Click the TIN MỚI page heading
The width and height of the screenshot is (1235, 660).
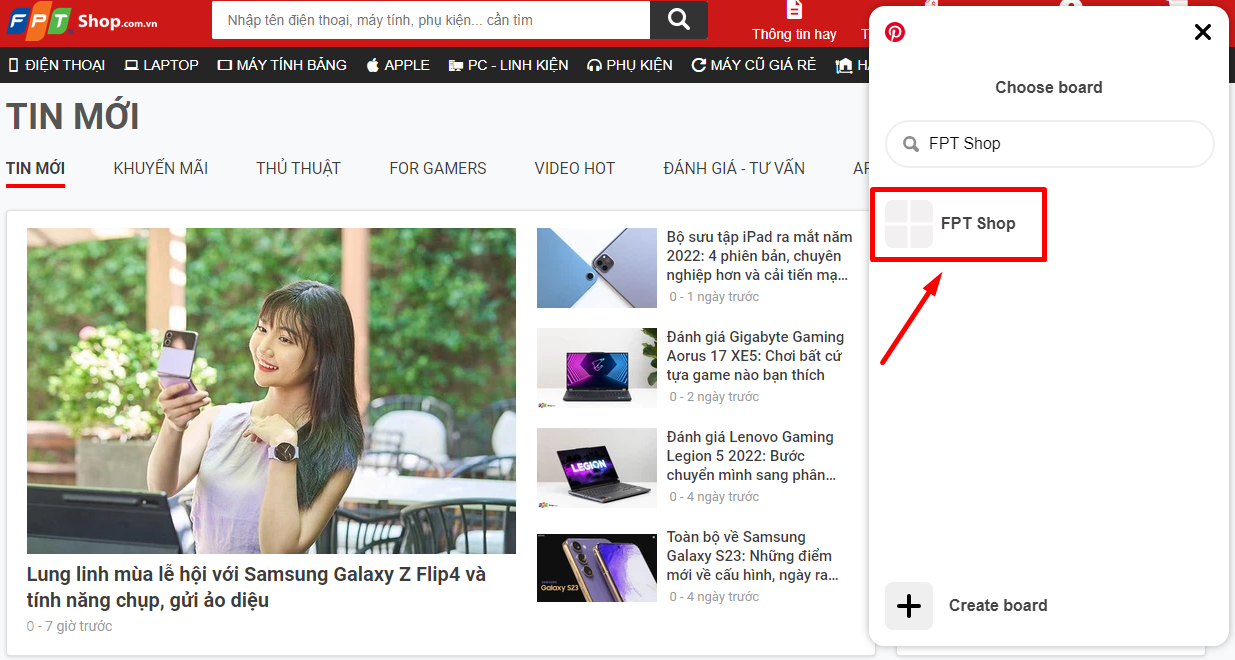[73, 117]
